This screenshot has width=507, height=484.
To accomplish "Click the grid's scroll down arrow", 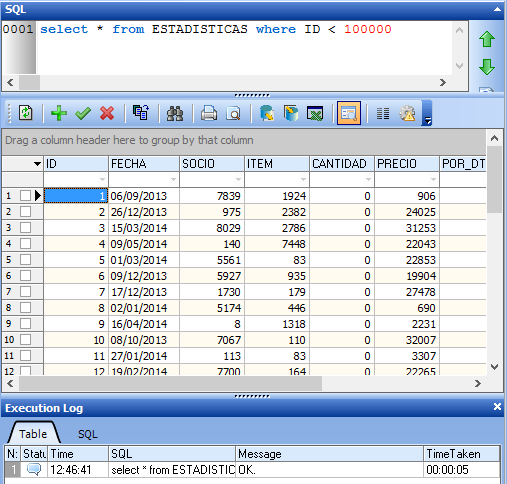I will point(494,367).
